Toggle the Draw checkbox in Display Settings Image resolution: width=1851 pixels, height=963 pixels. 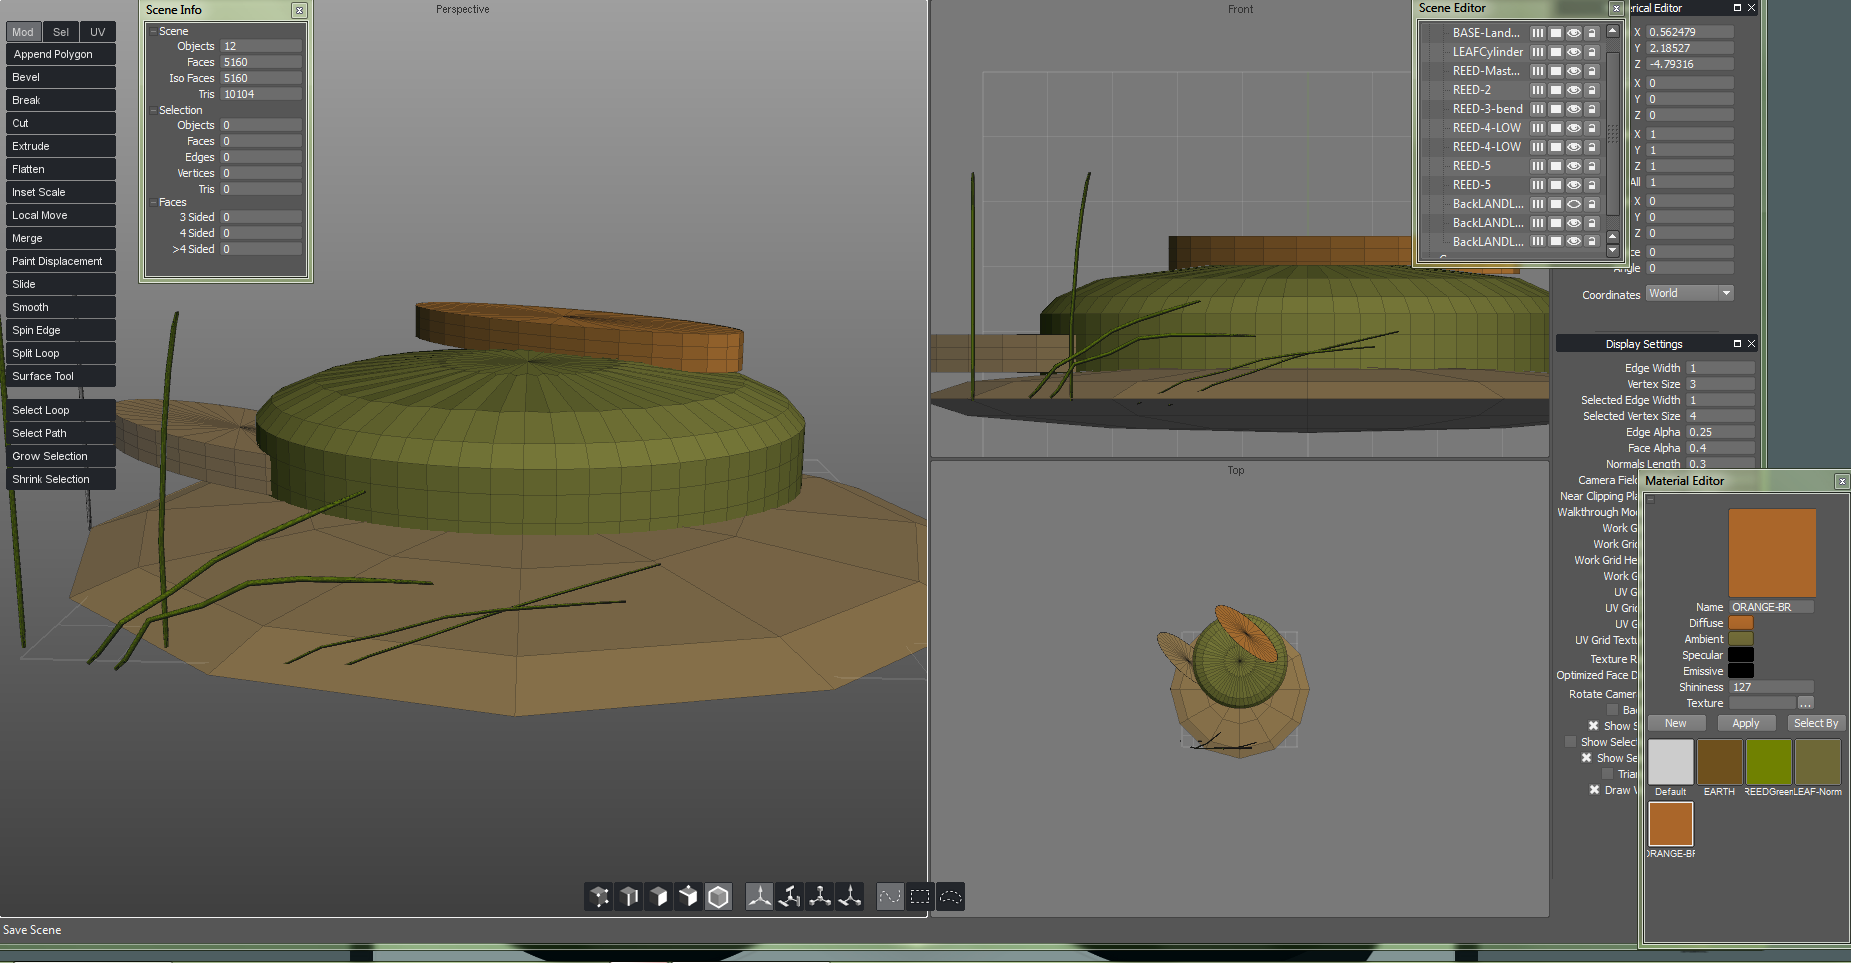click(x=1594, y=790)
